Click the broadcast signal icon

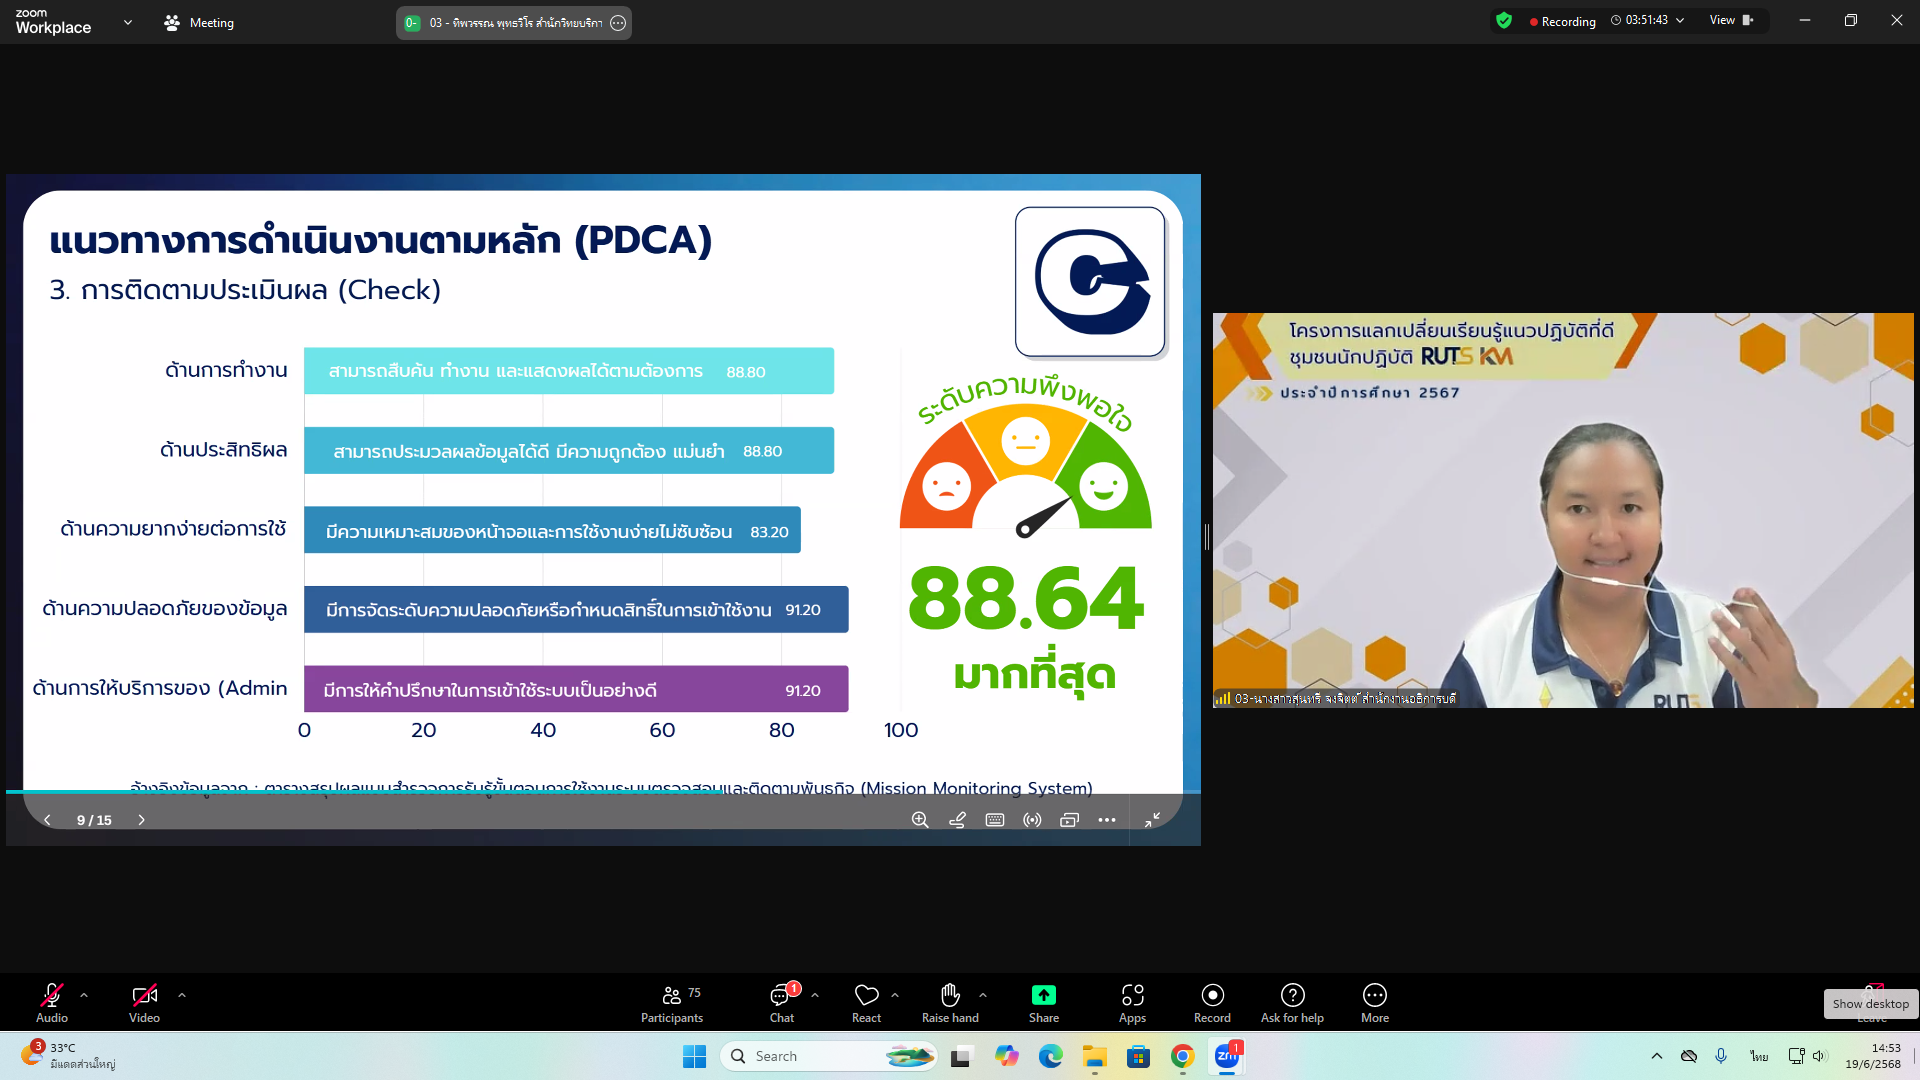point(1032,820)
